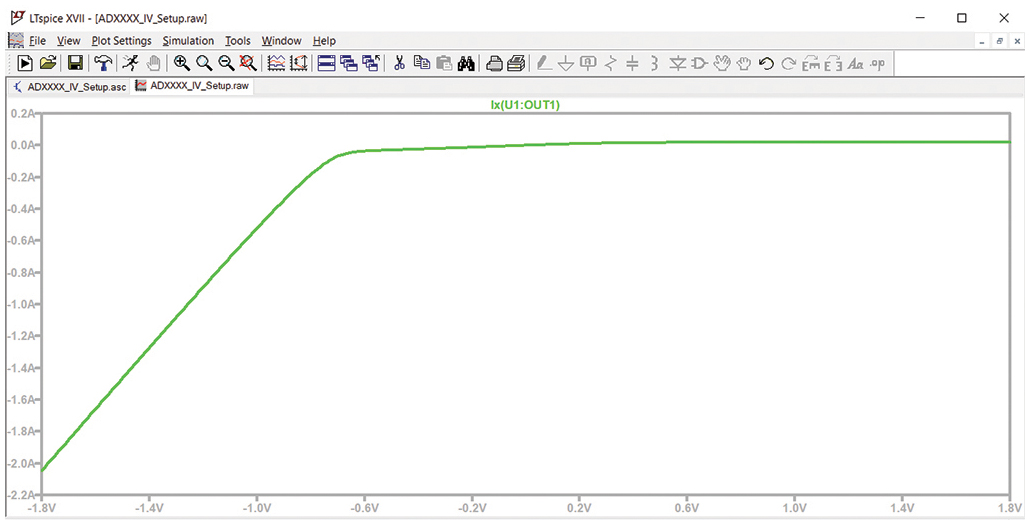
Task: Select the Move open-hand tool
Action: point(722,63)
